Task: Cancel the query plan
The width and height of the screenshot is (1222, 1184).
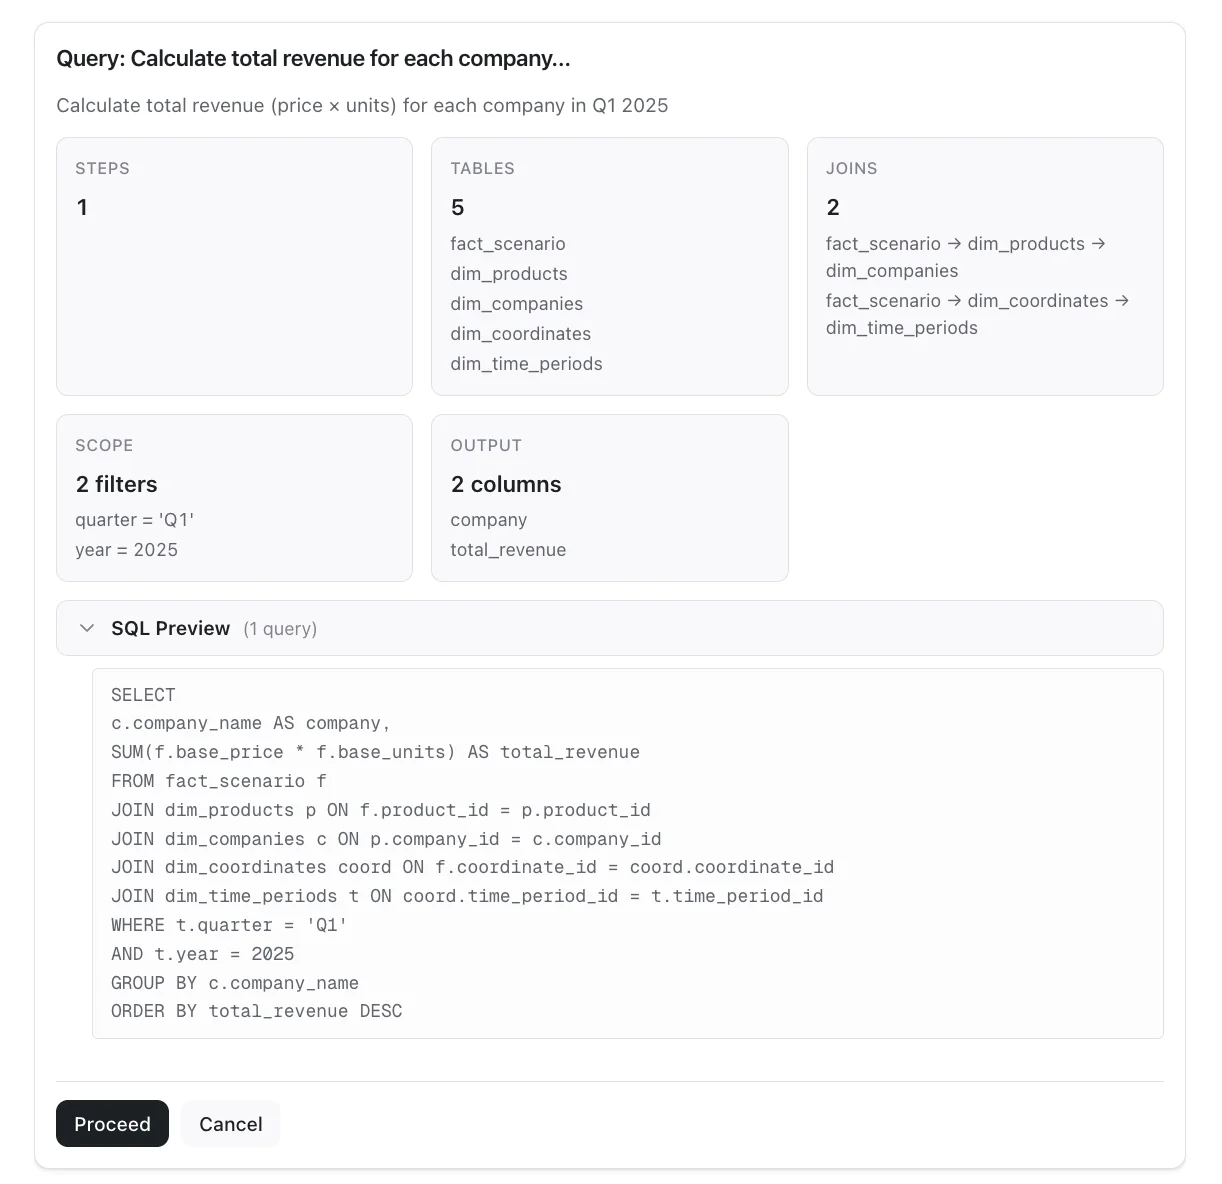Action: click(x=230, y=1124)
